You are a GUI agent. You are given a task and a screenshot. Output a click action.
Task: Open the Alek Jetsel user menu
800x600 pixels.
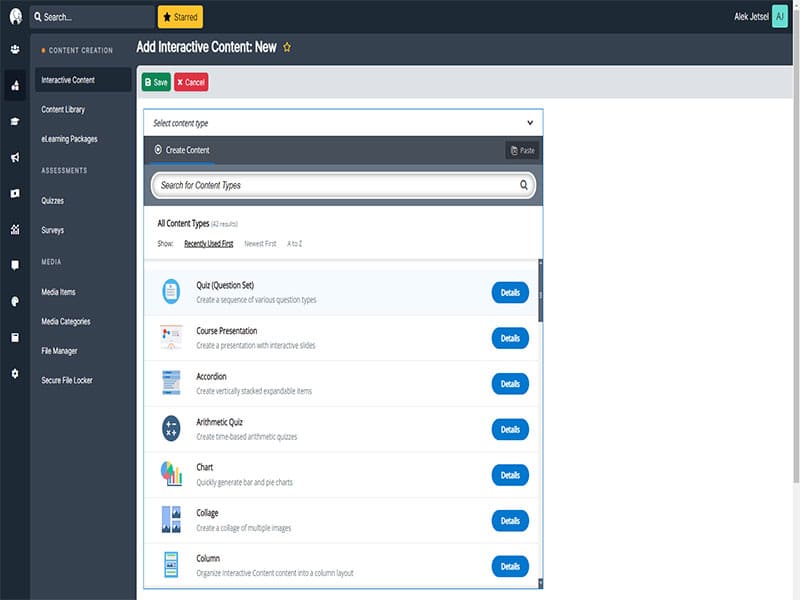coord(760,16)
